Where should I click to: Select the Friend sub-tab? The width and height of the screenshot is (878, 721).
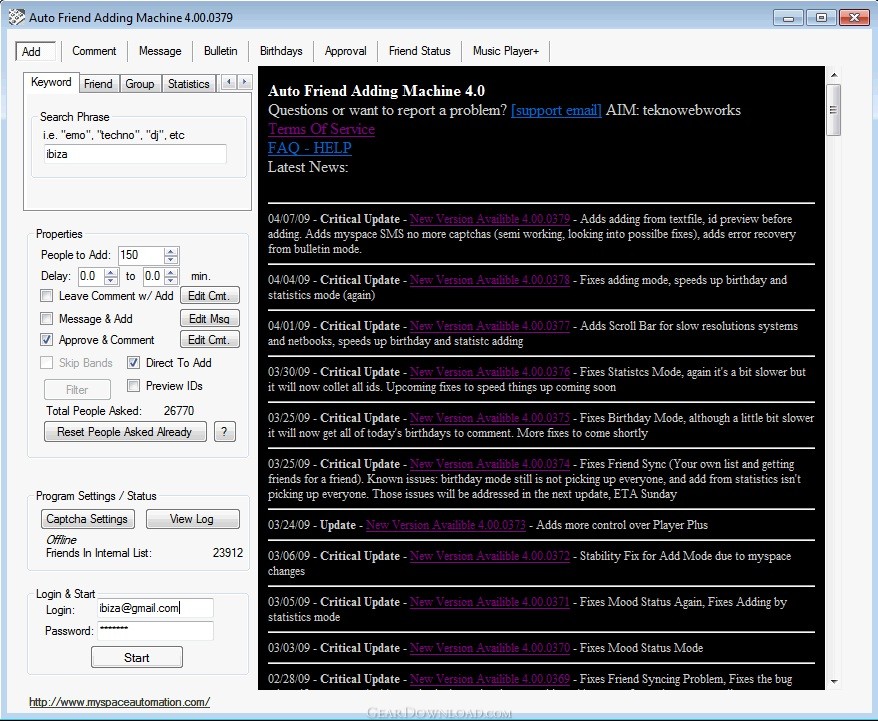point(99,84)
